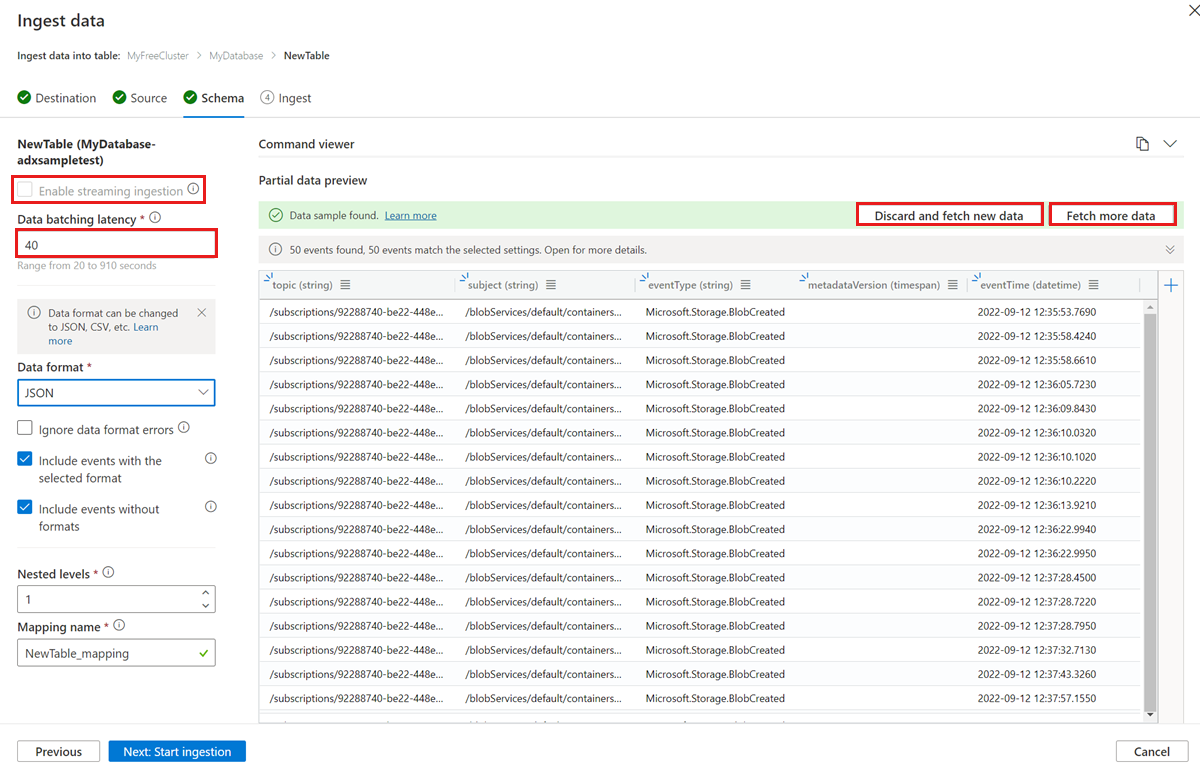The height and width of the screenshot is (771, 1200).
Task: Go to the Source step tab
Action: tap(139, 98)
